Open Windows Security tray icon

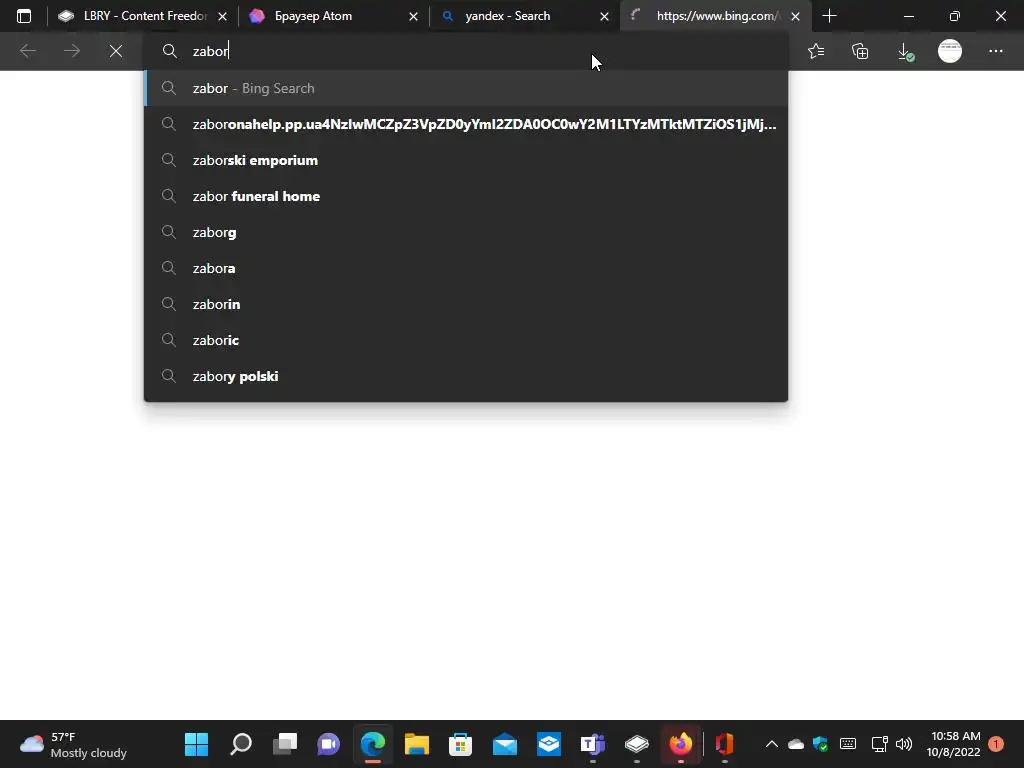(x=820, y=744)
